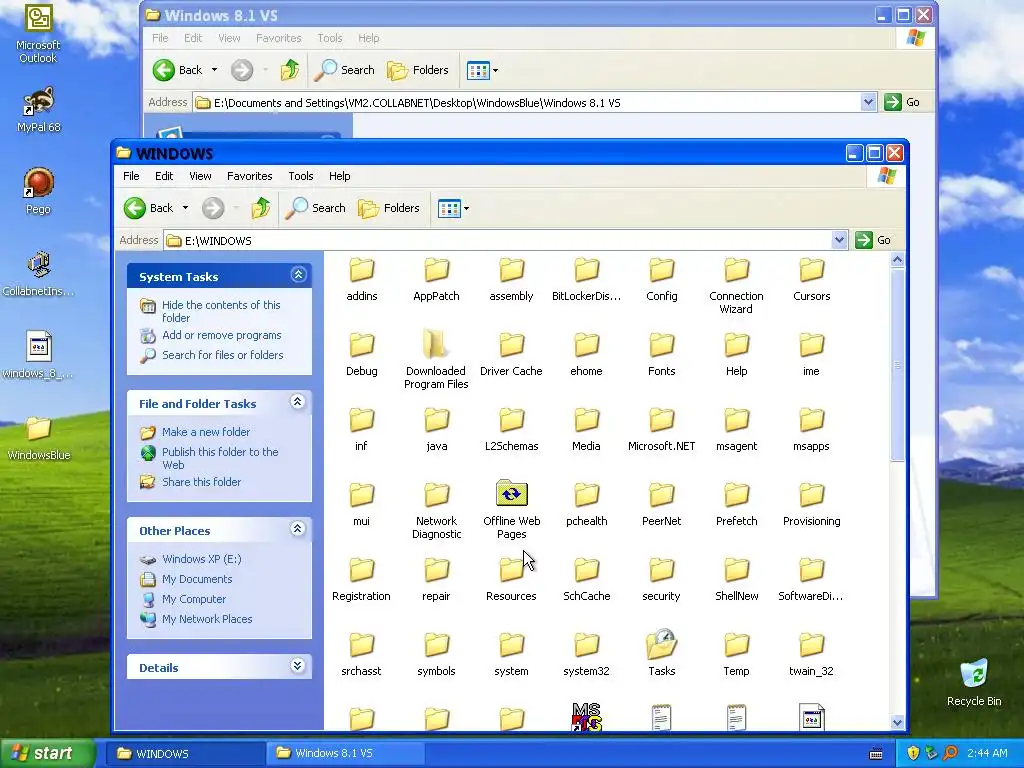Open My Documents from Other Places
The width and height of the screenshot is (1024, 768).
197,579
